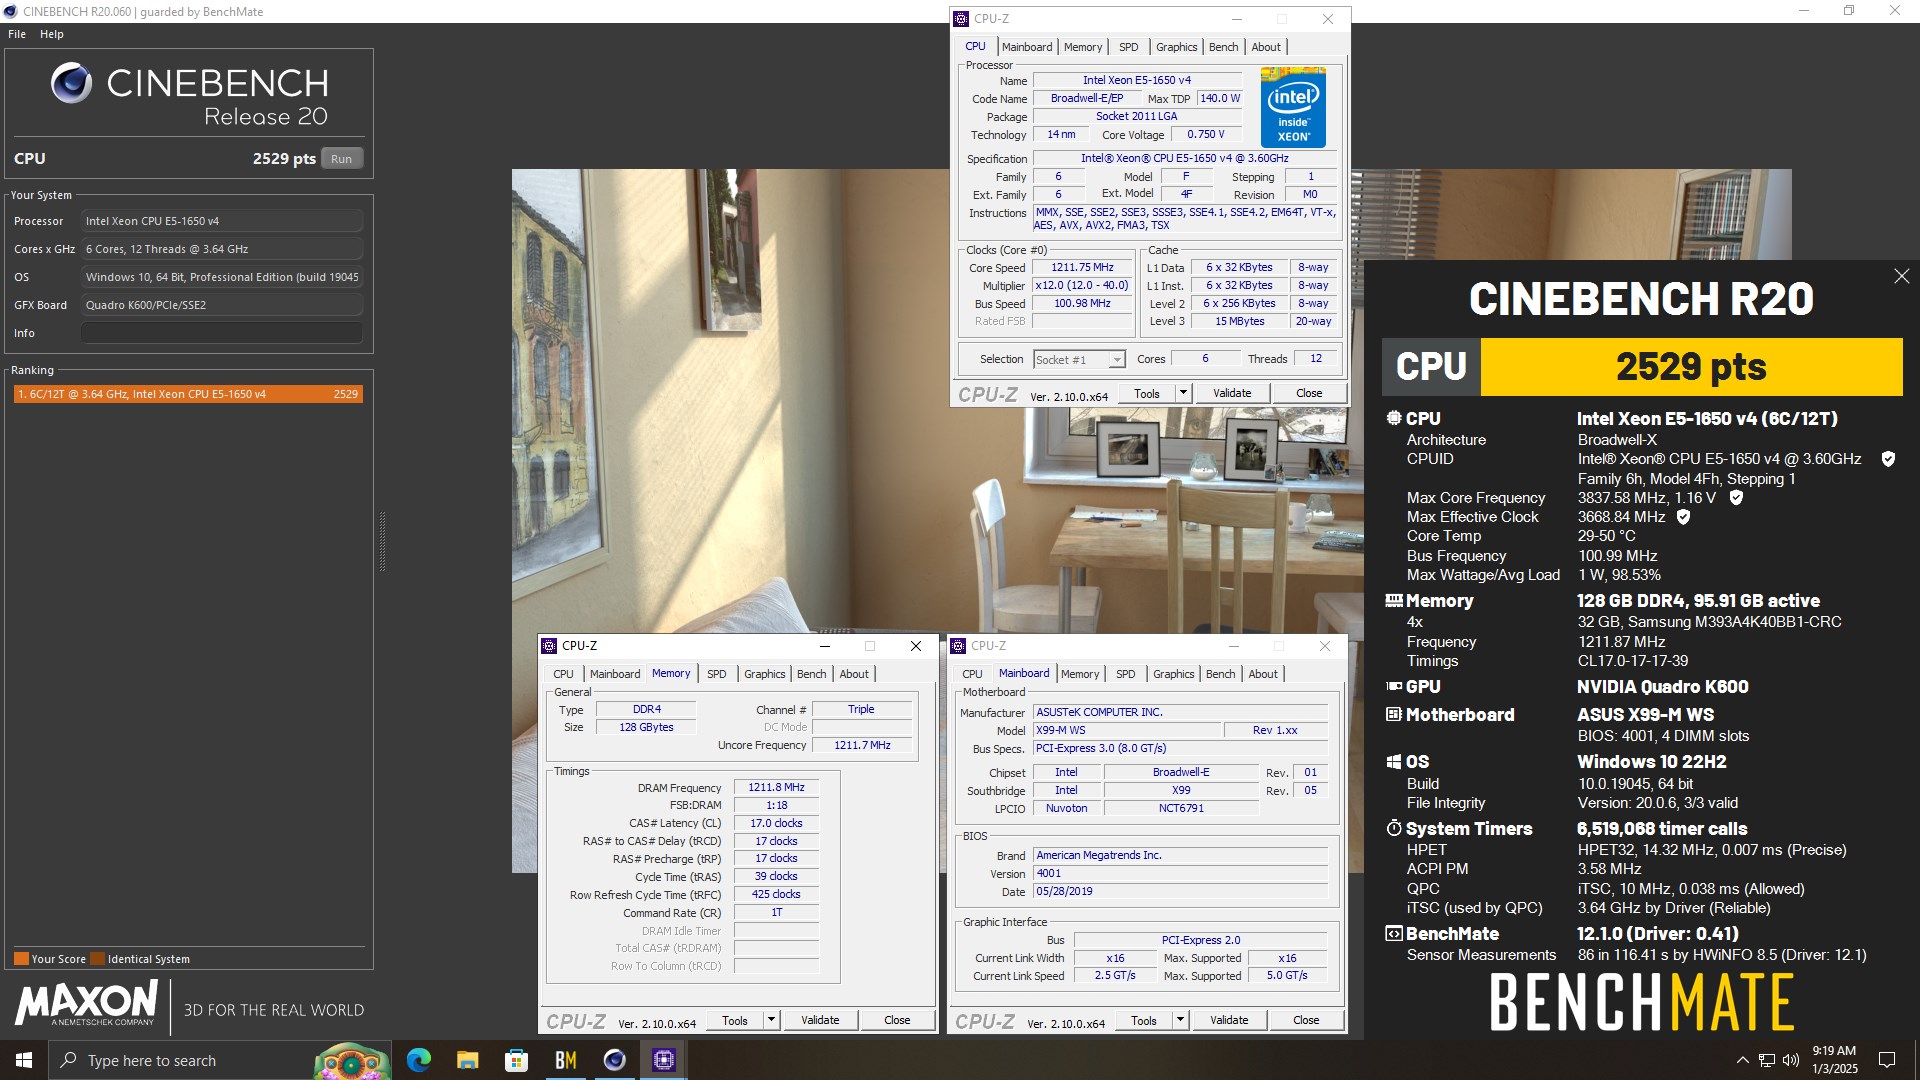Click Validate in Memory CPU-Z window
The width and height of the screenshot is (1920, 1080).
(x=820, y=1021)
